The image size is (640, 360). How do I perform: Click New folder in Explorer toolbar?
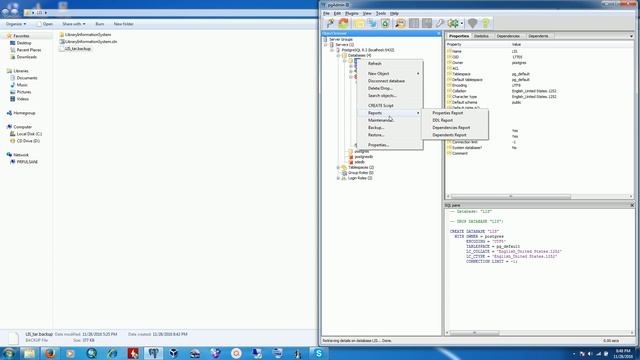click(123, 24)
